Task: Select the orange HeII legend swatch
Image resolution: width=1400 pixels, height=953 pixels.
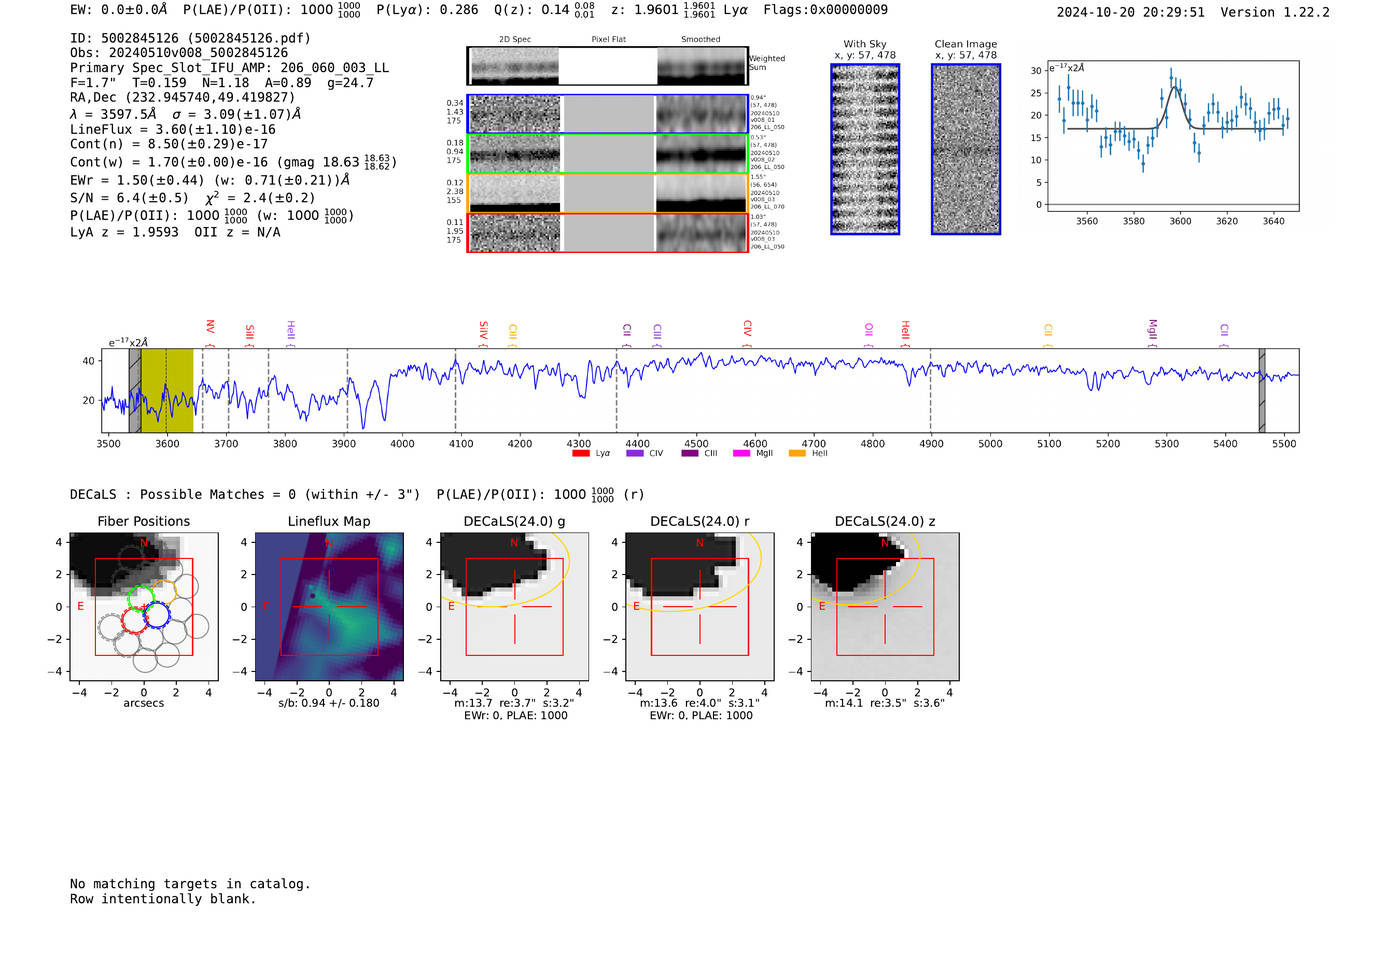Action: coord(797,454)
